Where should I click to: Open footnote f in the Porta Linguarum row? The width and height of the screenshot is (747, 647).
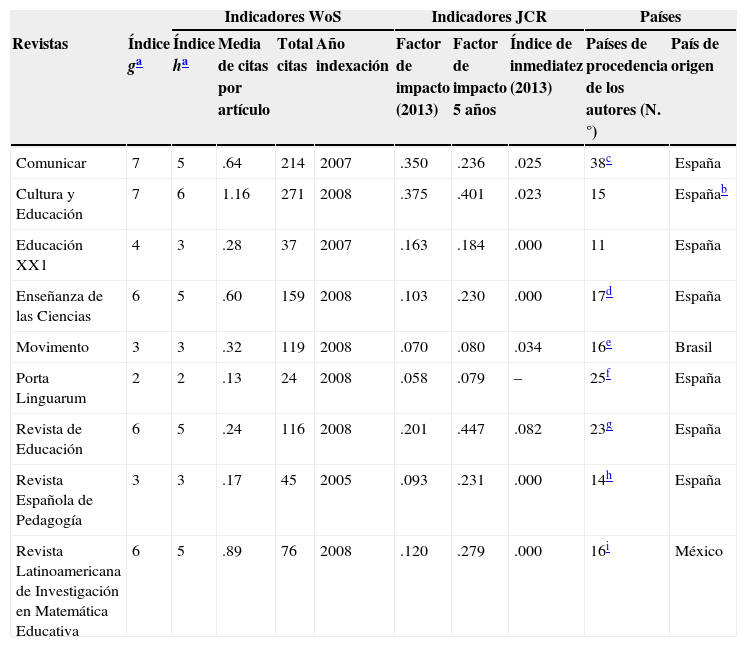click(609, 374)
